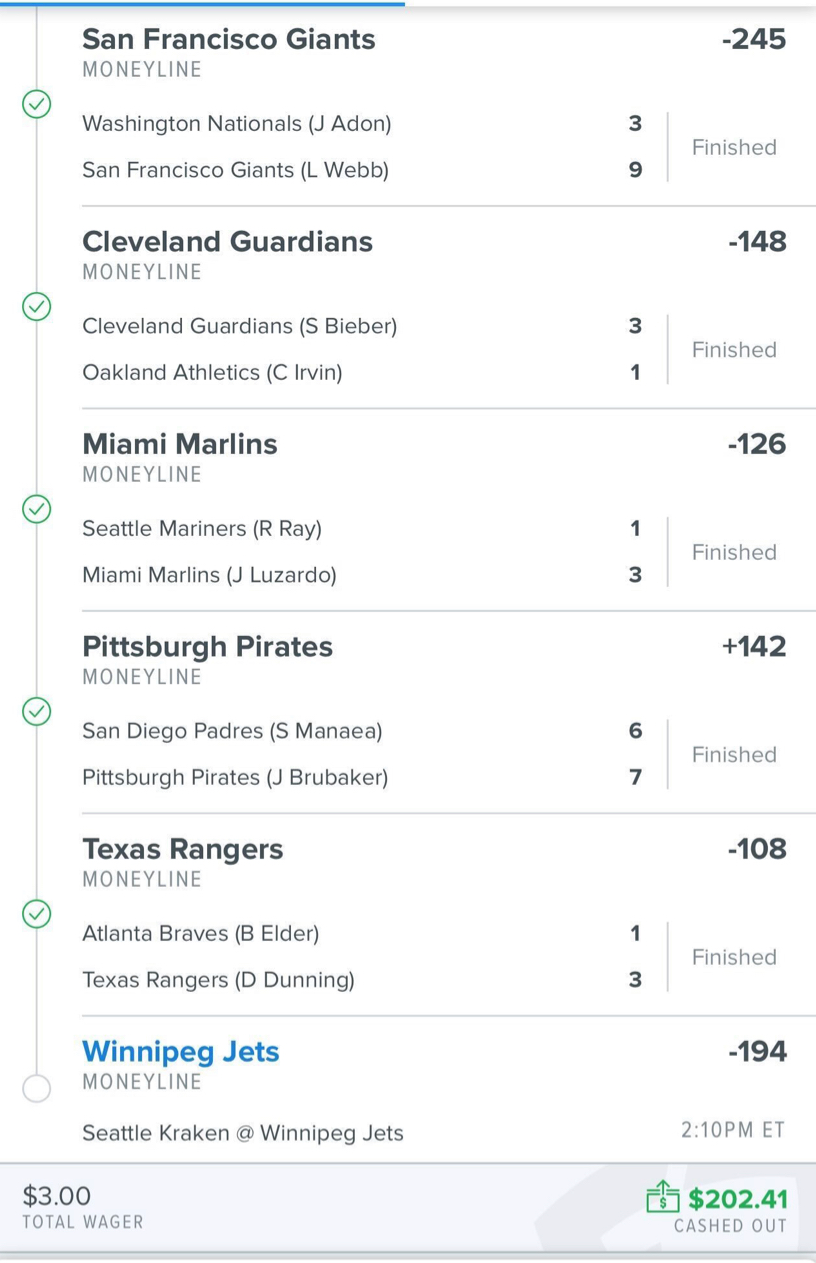Click the green checkmark beside Miami Marlins leg

pyautogui.click(x=37, y=509)
